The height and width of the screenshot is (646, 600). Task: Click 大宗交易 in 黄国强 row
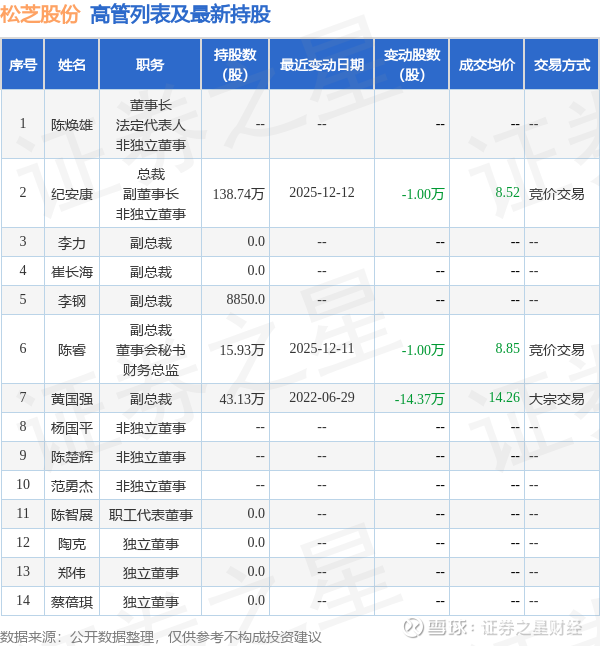(x=556, y=399)
